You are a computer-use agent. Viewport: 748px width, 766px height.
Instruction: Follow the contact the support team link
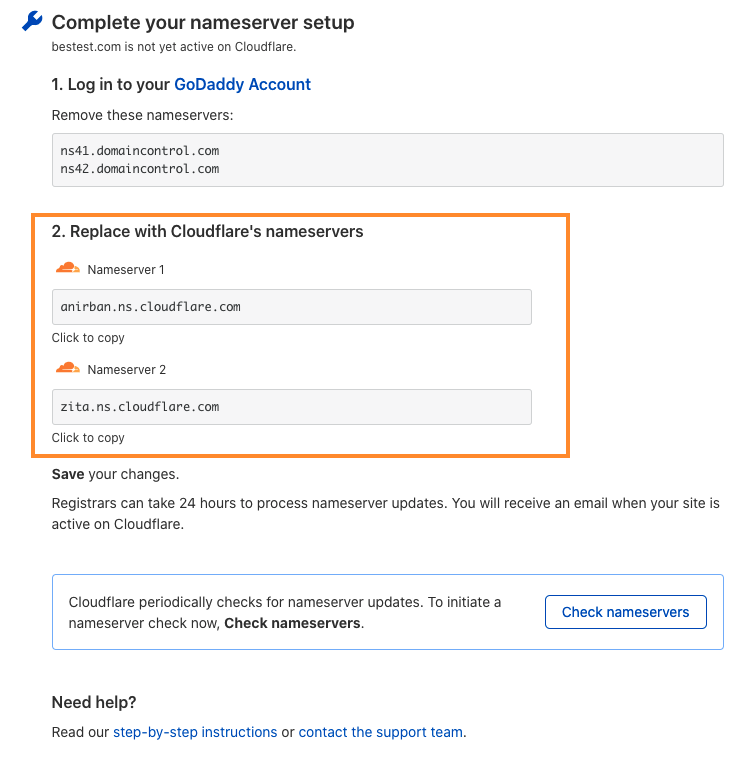(380, 732)
